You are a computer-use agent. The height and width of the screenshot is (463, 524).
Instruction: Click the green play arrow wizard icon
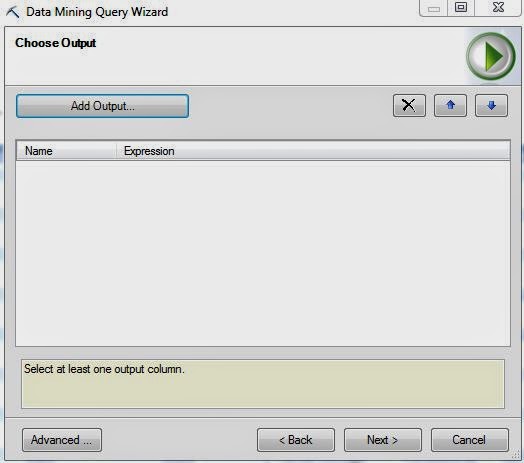(491, 56)
